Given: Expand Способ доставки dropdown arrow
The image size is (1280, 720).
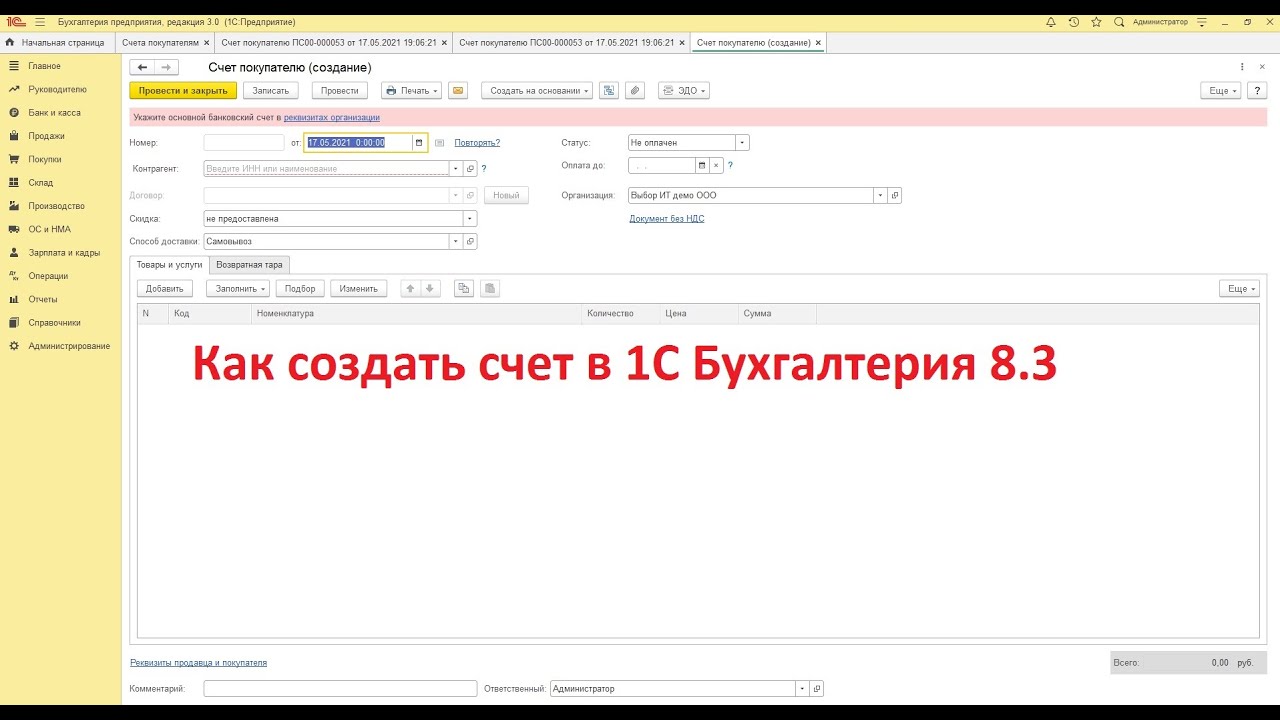Looking at the screenshot, I should click(456, 241).
